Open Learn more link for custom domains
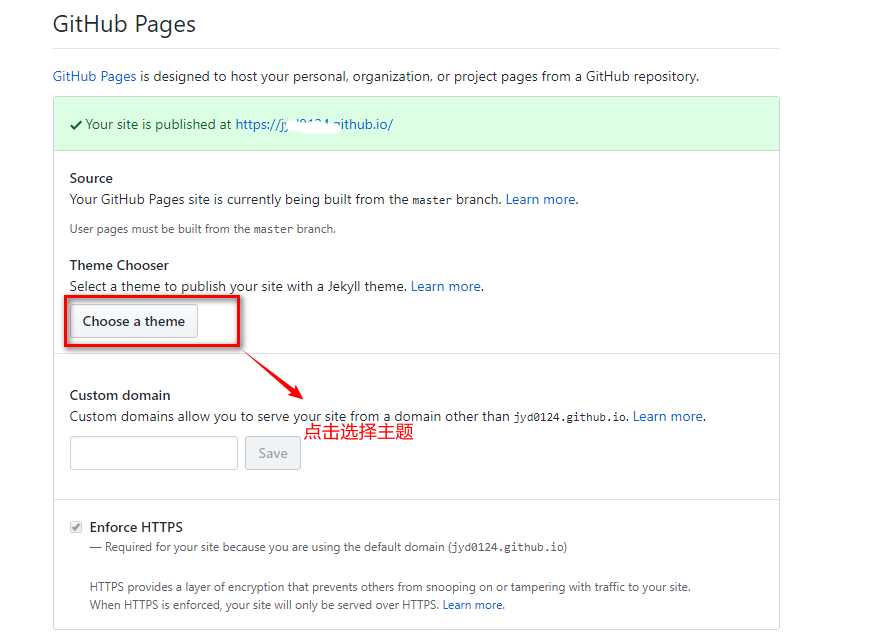The image size is (888, 640). pyautogui.click(x=668, y=417)
